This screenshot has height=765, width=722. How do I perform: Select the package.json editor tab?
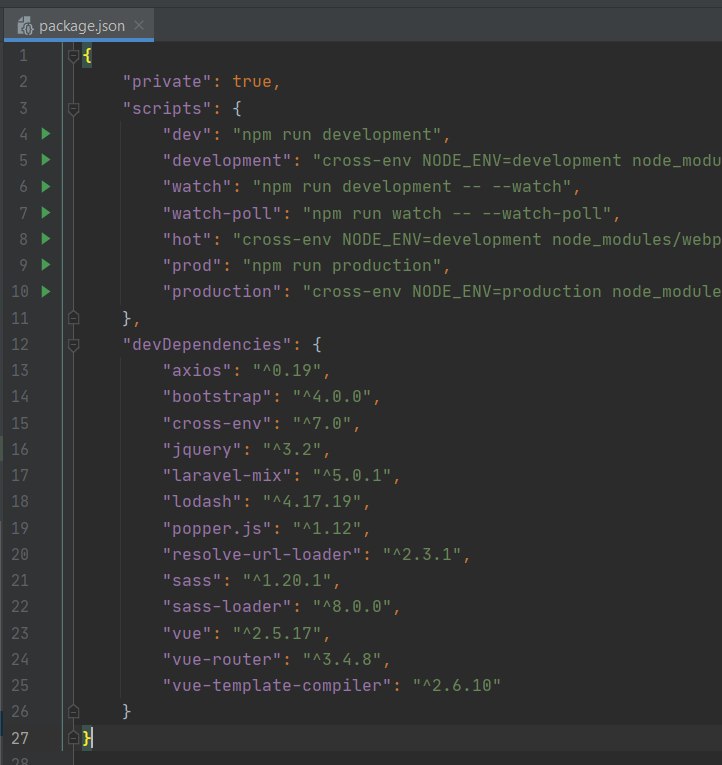pos(79,25)
